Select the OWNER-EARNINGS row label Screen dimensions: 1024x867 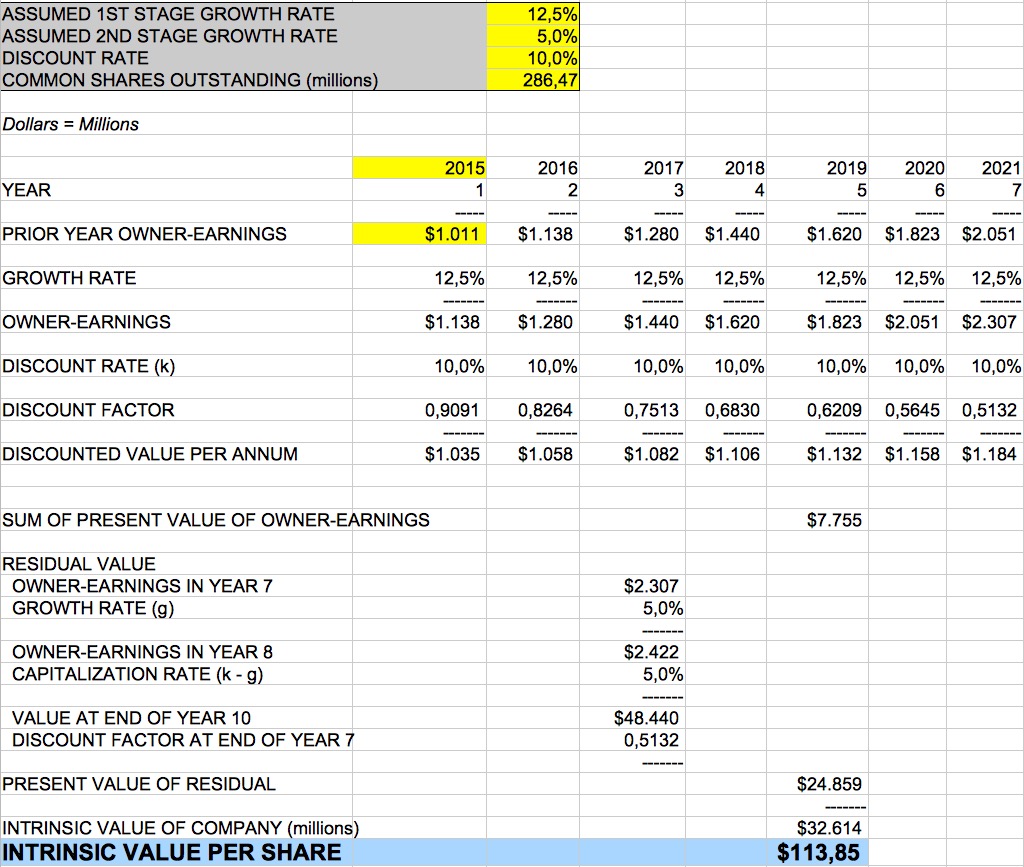(x=86, y=322)
